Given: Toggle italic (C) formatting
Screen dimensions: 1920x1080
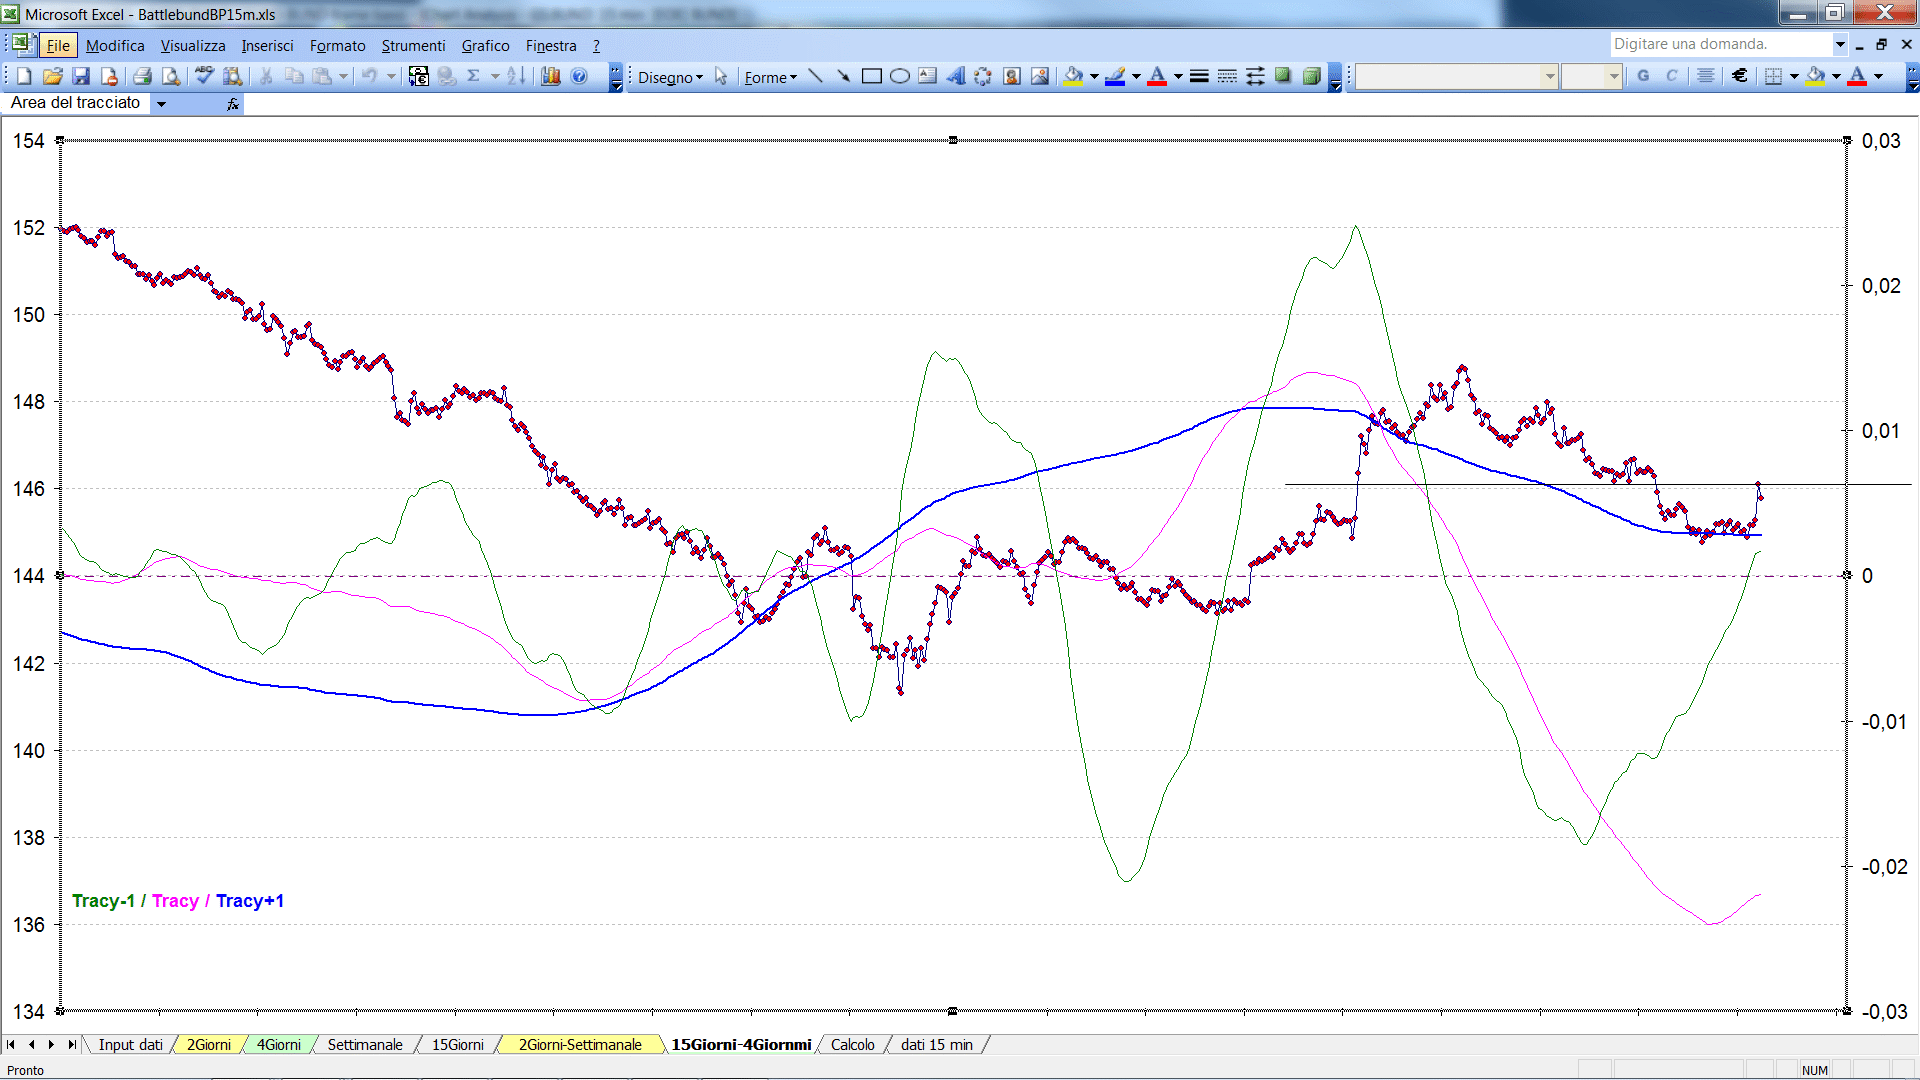Looking at the screenshot, I should (1671, 76).
